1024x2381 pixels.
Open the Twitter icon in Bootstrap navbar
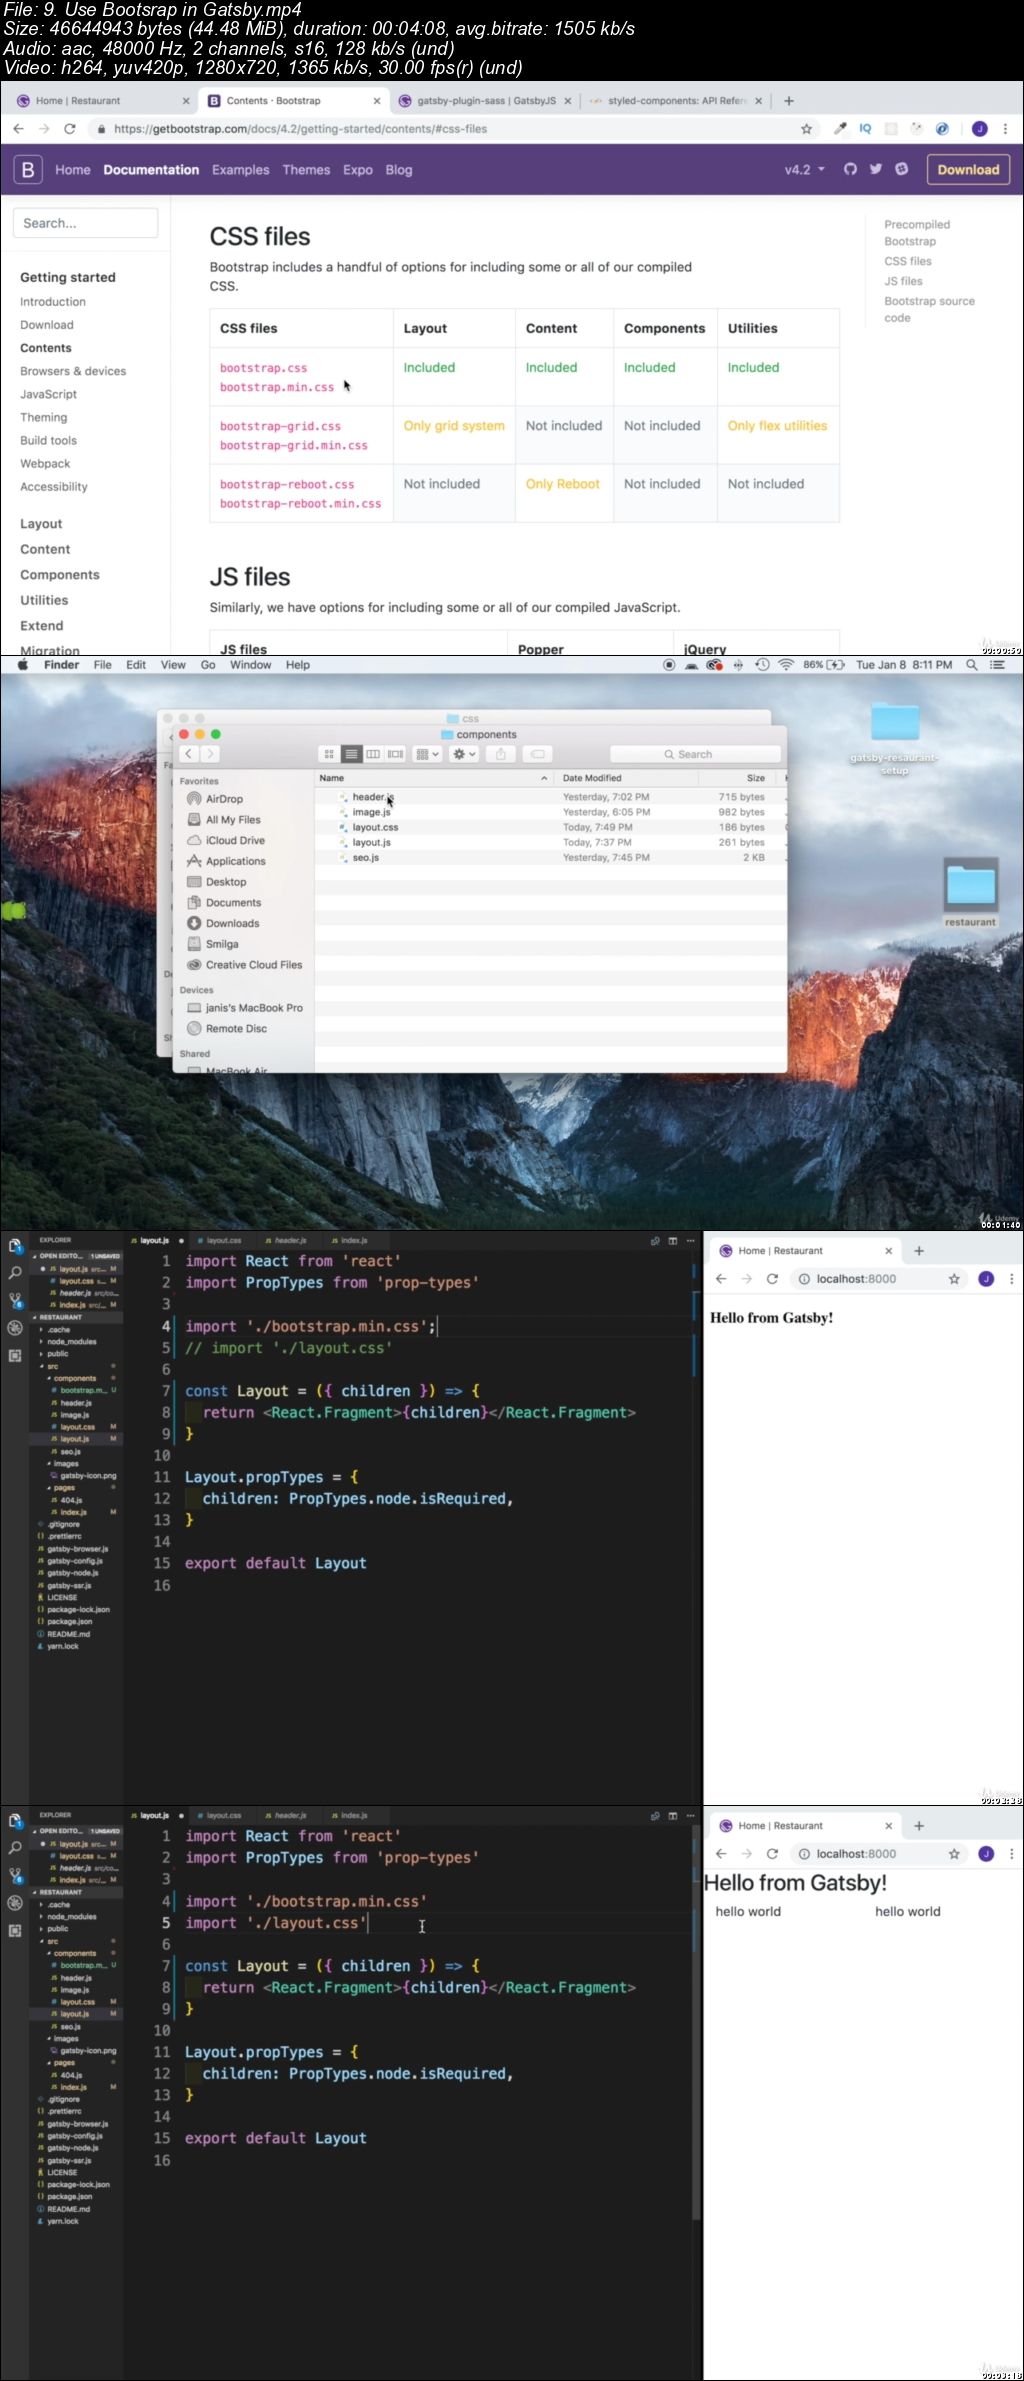pos(876,169)
